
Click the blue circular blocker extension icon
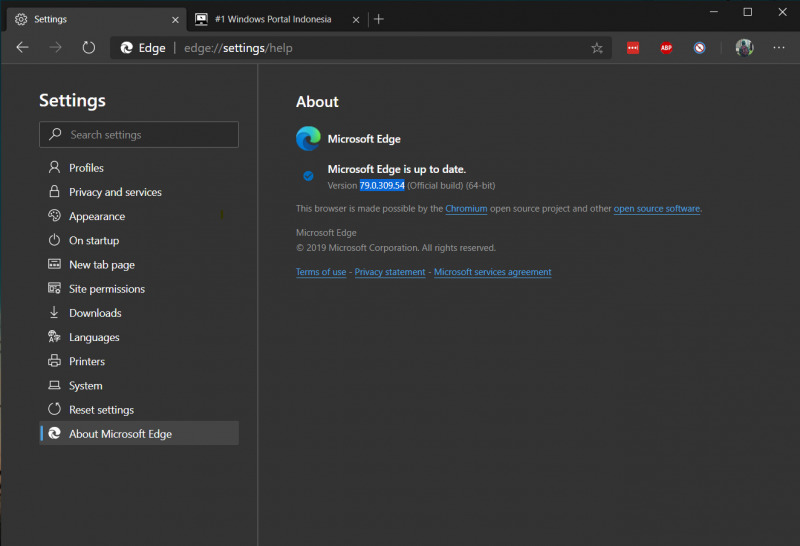pos(699,48)
